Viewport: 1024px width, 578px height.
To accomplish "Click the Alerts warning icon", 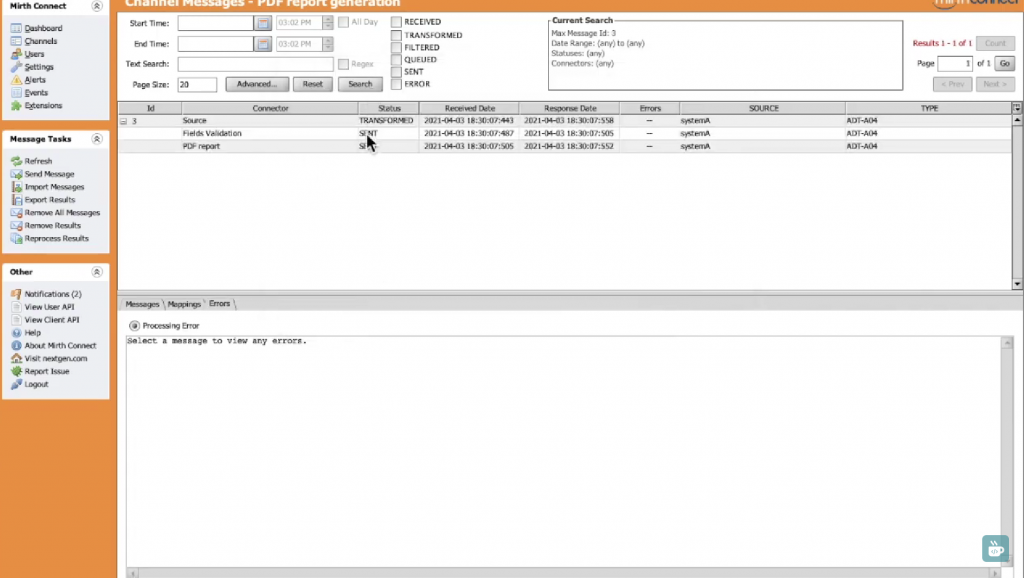I will [16, 80].
